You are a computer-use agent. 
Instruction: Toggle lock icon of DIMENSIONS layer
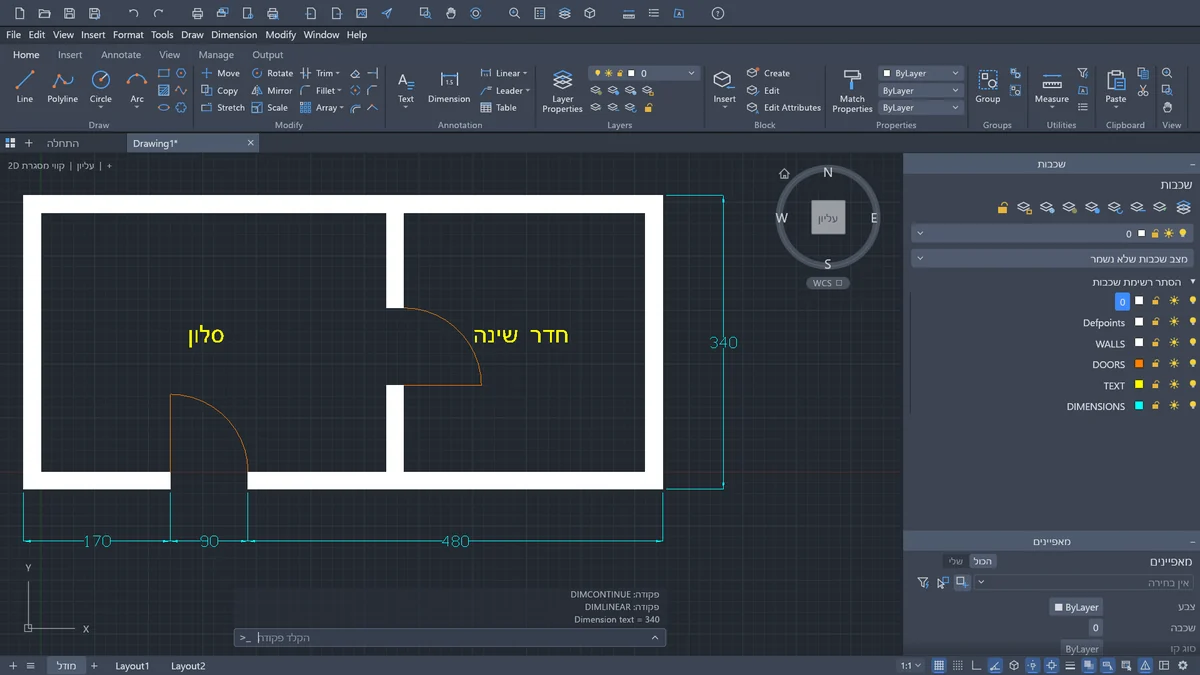pyautogui.click(x=1156, y=406)
